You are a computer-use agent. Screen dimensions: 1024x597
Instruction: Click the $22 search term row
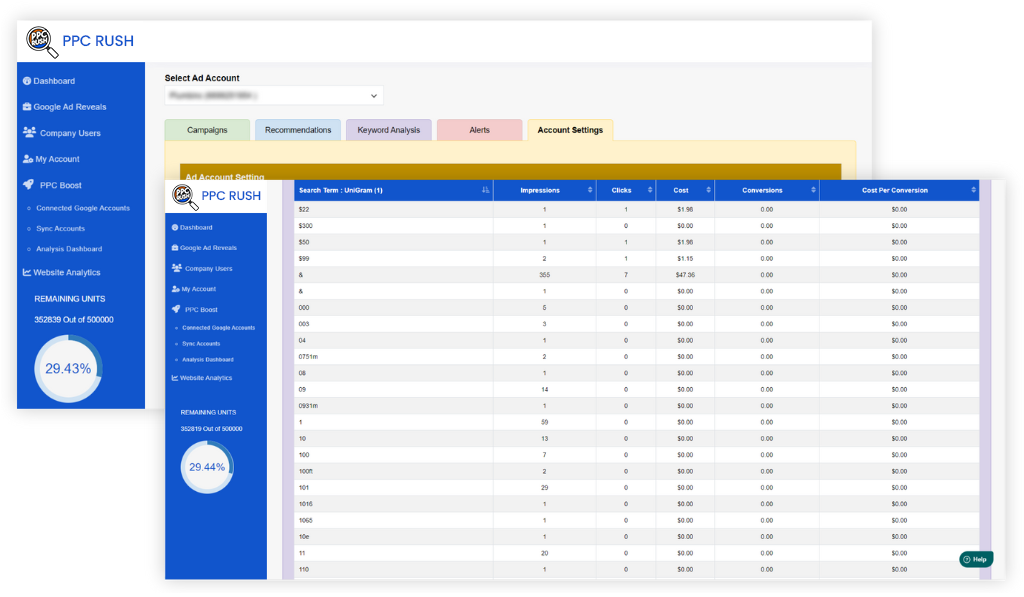tap(637, 210)
